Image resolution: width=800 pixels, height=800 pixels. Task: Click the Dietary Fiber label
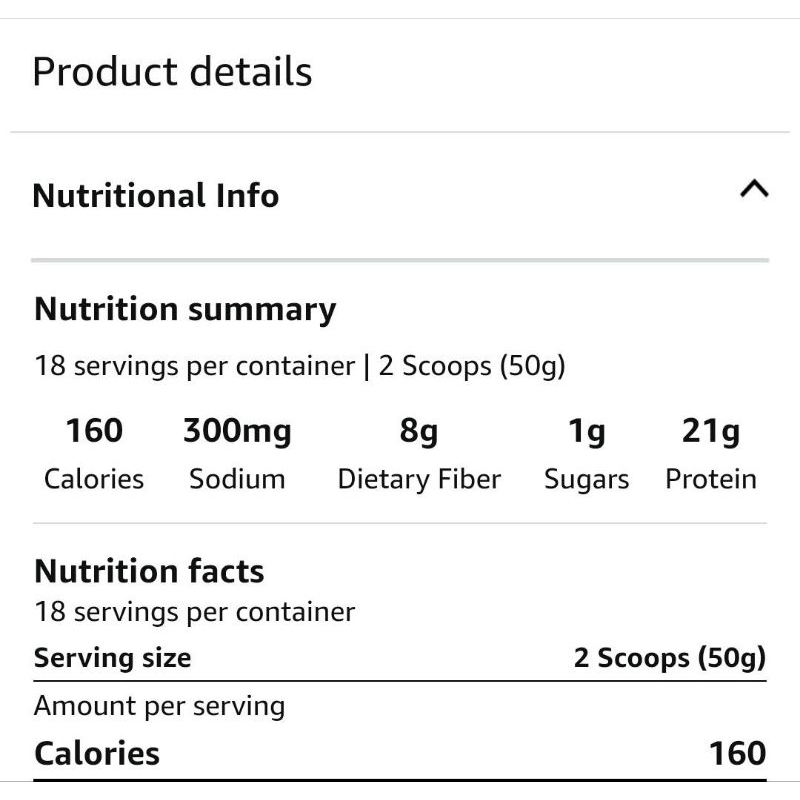[x=419, y=479]
